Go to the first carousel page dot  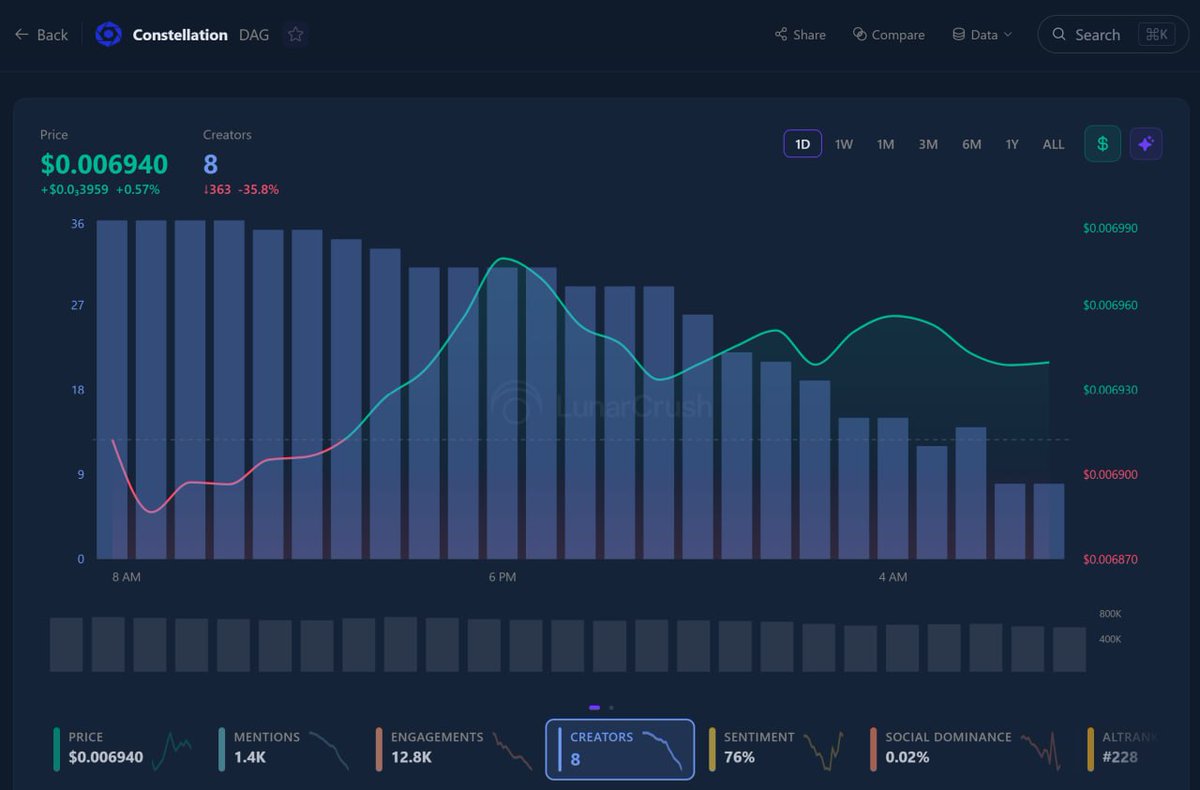tap(595, 707)
